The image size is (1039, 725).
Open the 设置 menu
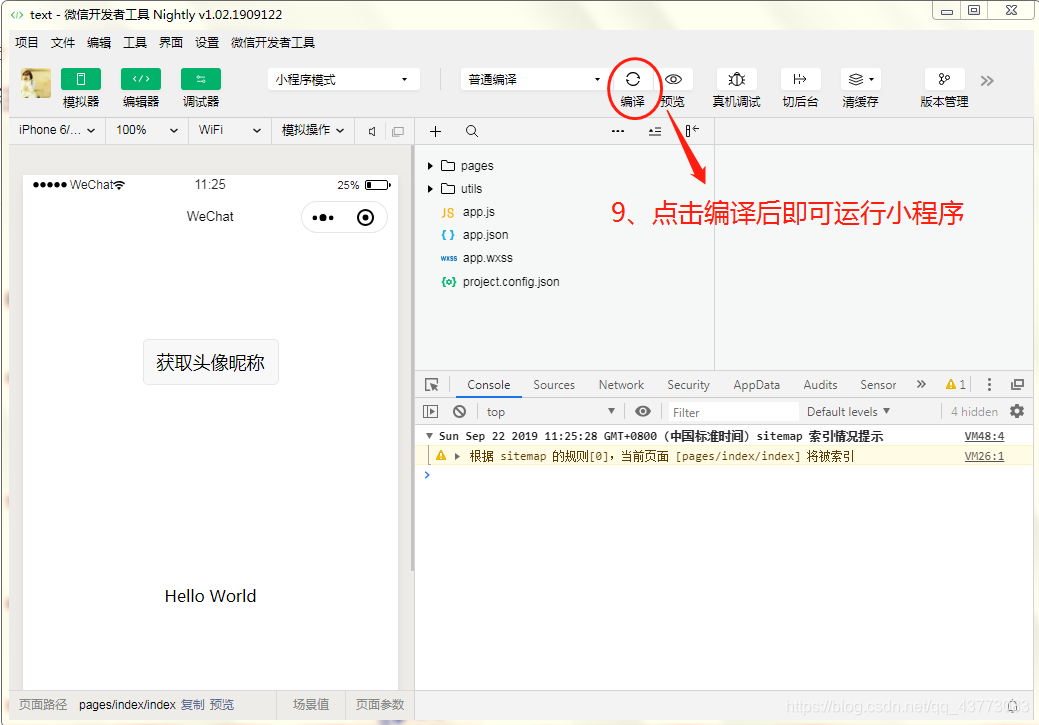(206, 42)
